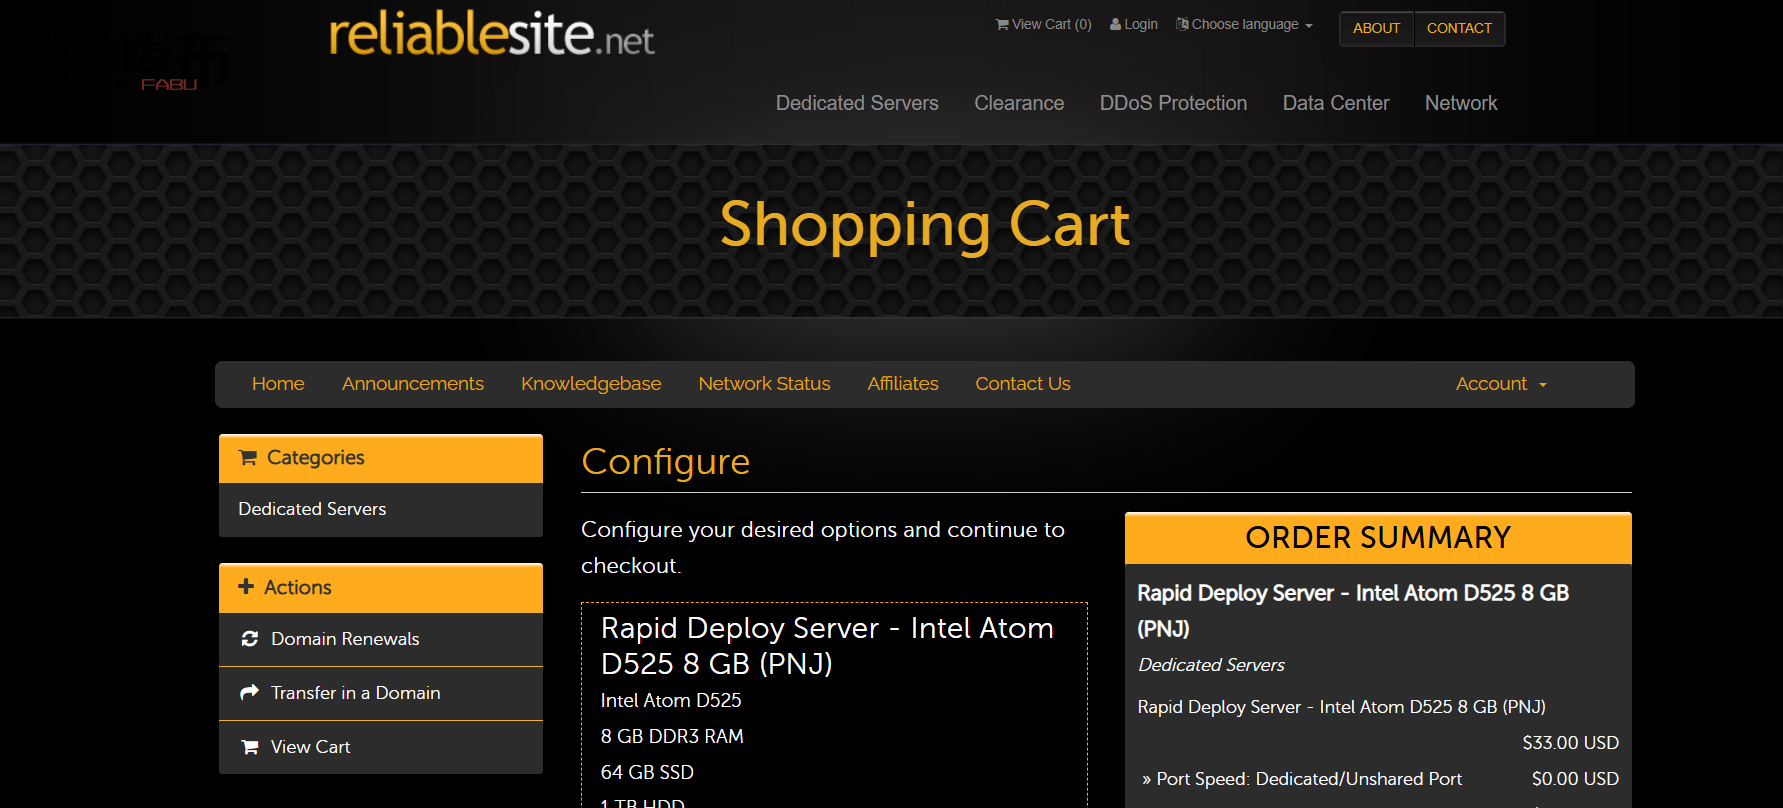Viewport: 1783px width, 808px height.
Task: Open the Network menu item
Action: [1461, 103]
